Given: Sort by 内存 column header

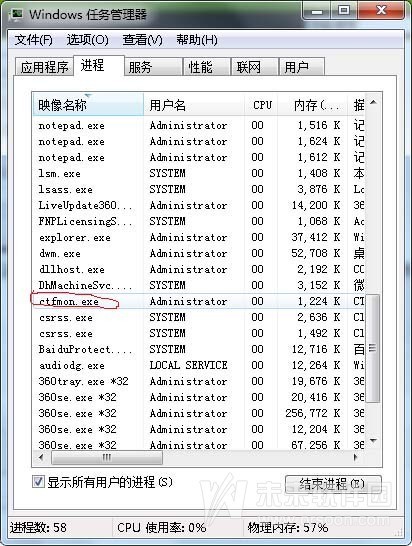Looking at the screenshot, I should (313, 104).
